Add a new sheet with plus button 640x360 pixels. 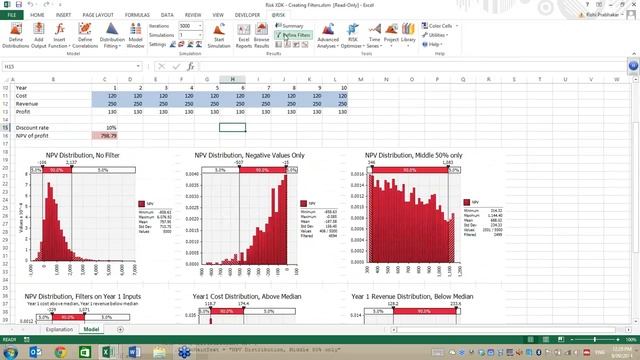pyautogui.click(x=120, y=329)
